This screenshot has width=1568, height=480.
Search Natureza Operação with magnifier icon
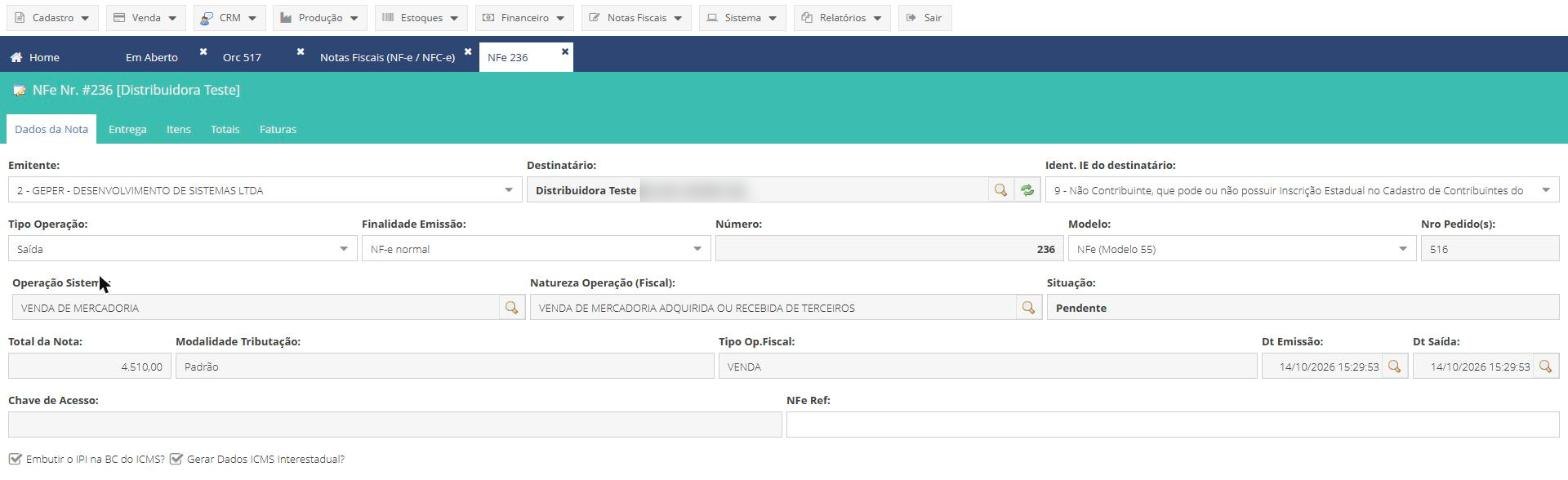(x=1028, y=308)
